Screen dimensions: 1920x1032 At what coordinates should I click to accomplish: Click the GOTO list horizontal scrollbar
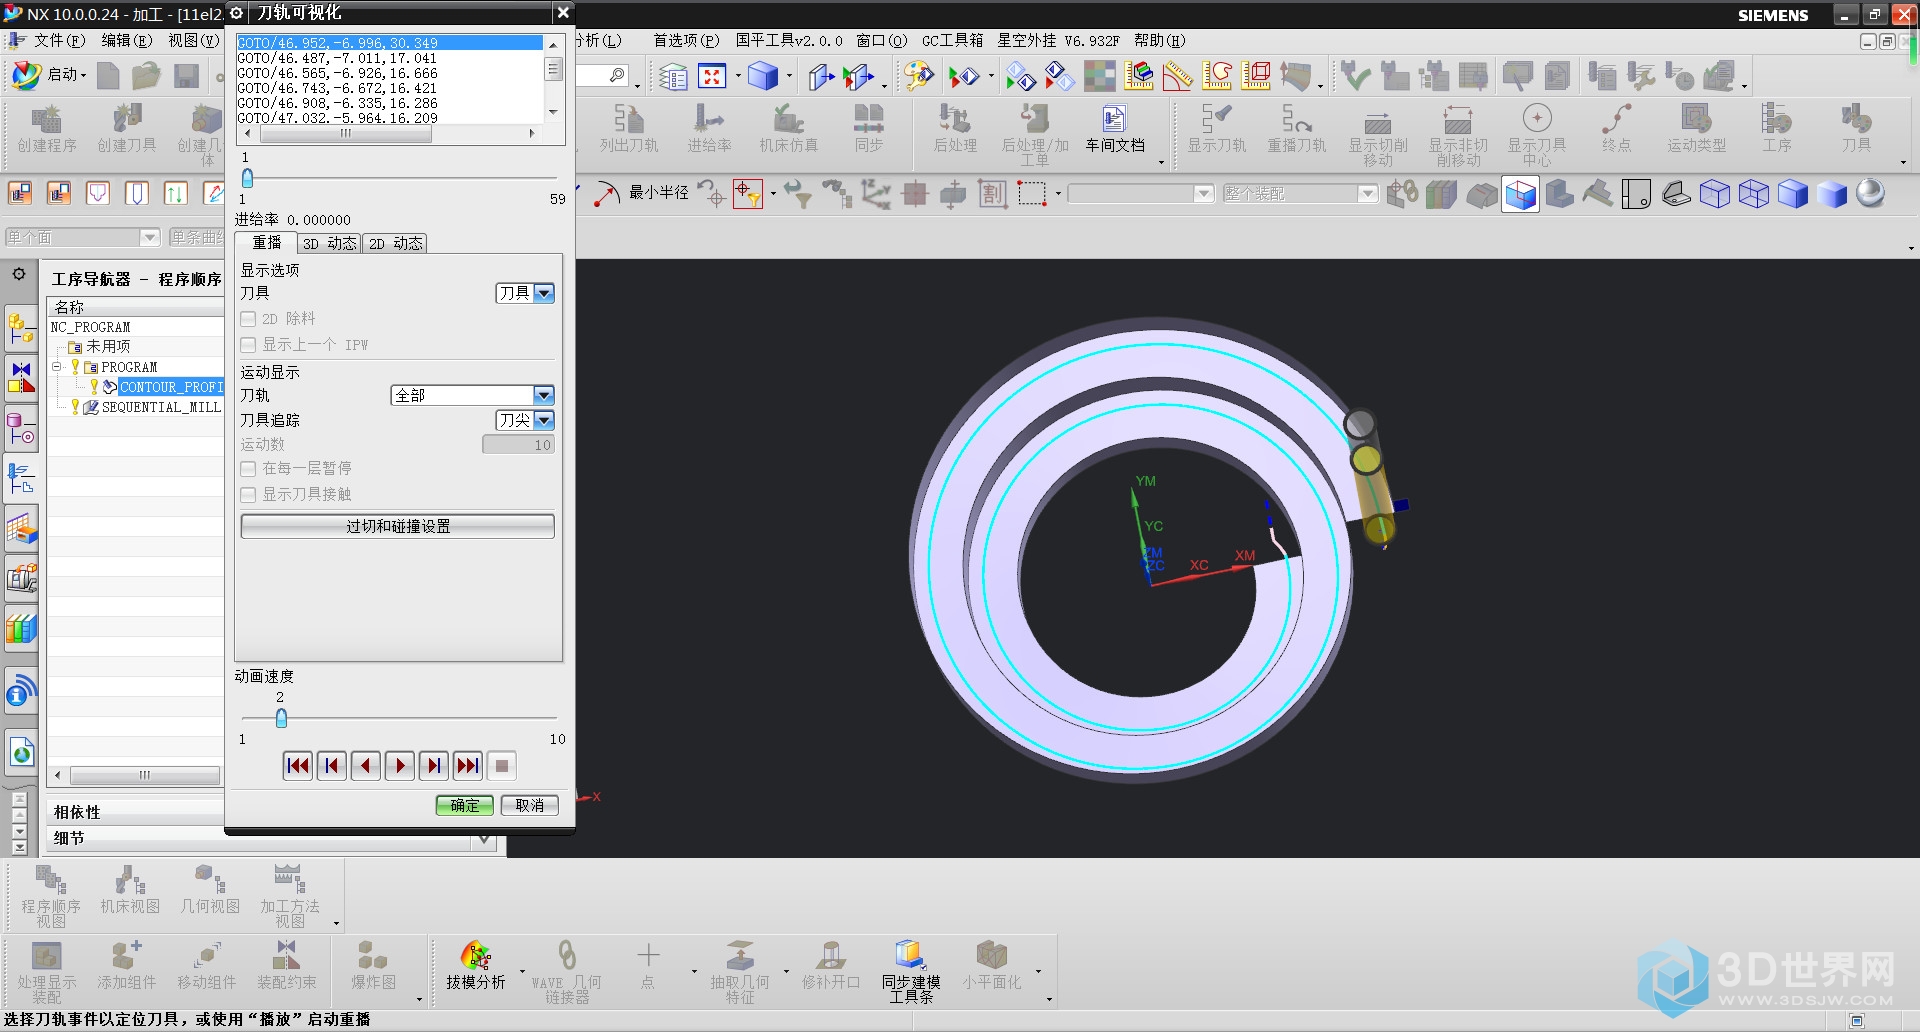pyautogui.click(x=345, y=133)
